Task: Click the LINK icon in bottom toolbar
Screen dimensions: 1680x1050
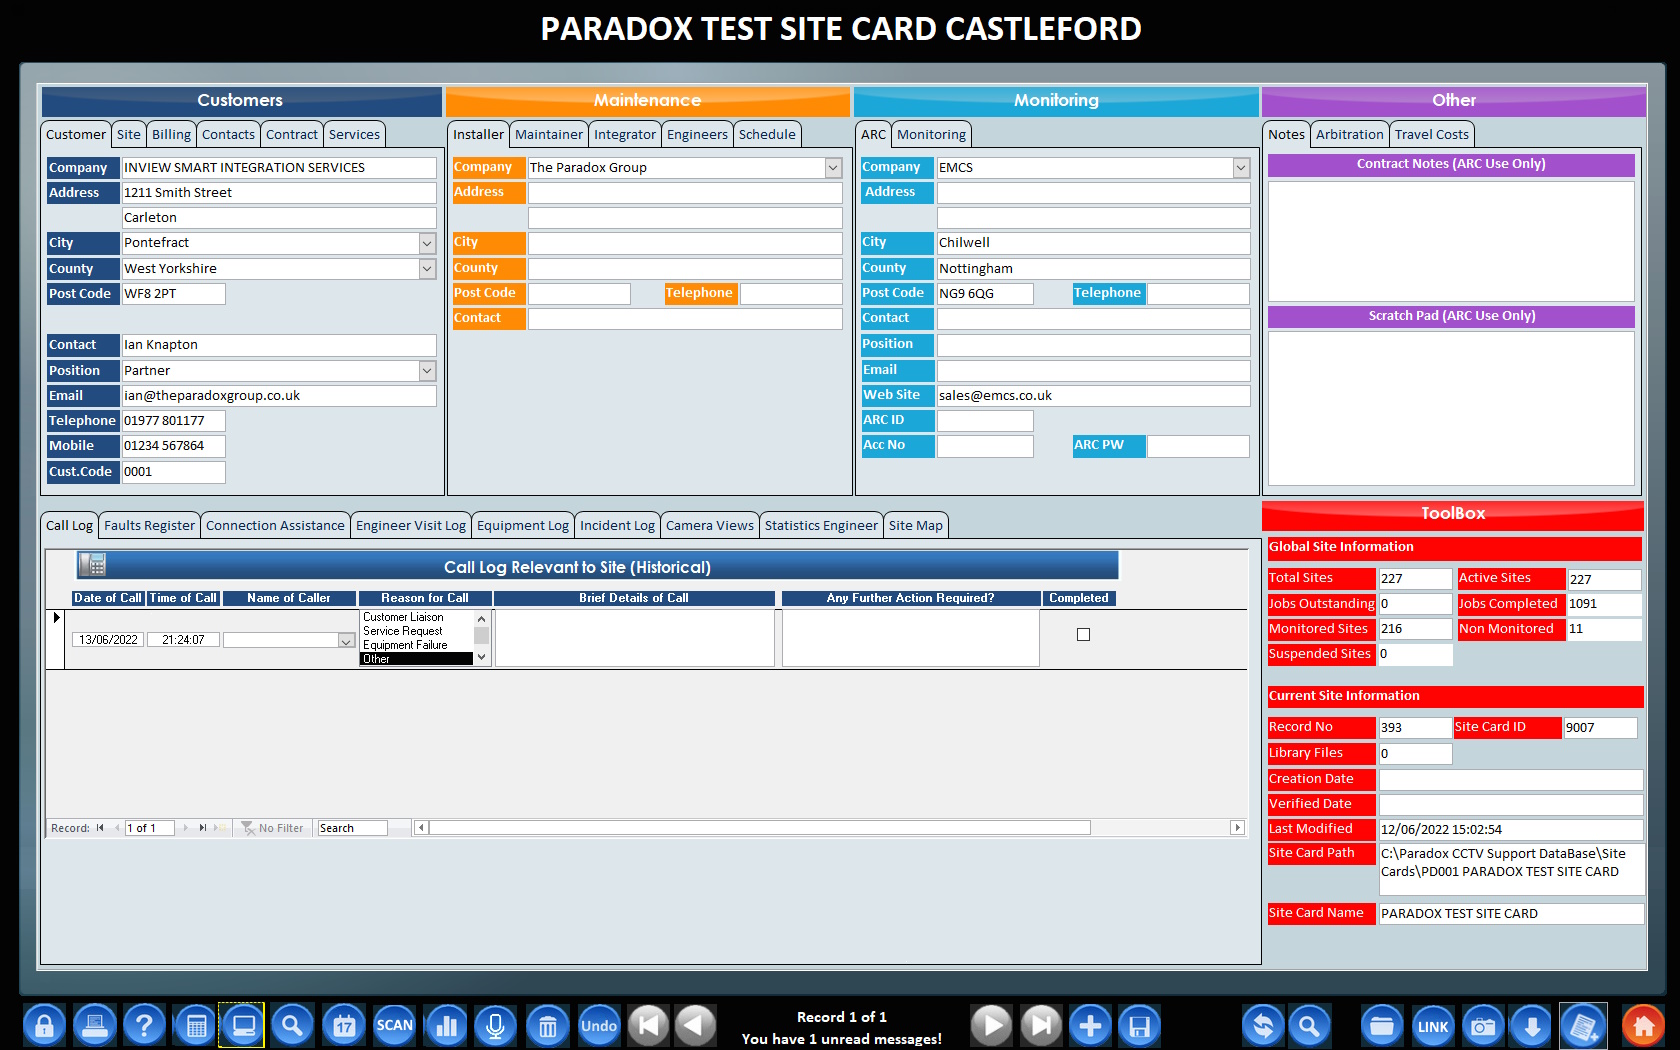Action: click(1433, 1025)
